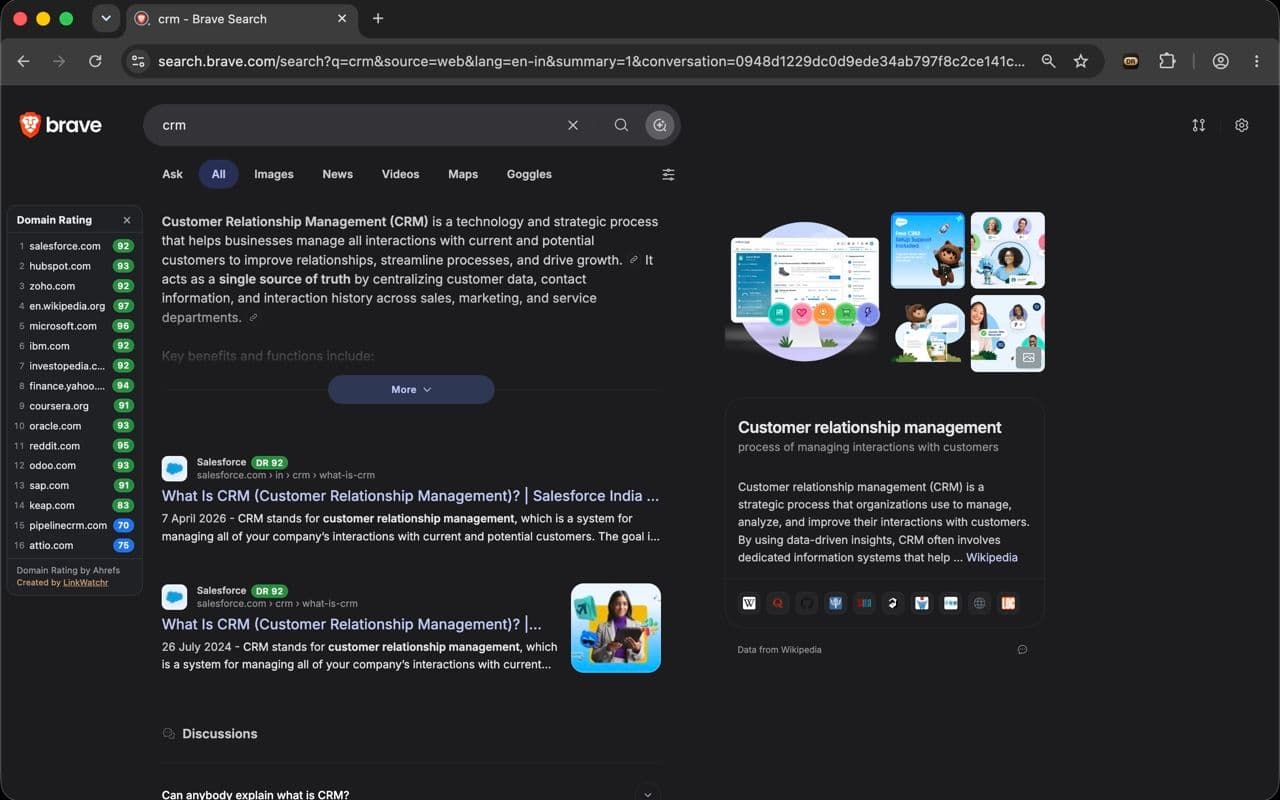Switch to the Maps tab
Viewport: 1280px width, 800px height.
pyautogui.click(x=463, y=174)
